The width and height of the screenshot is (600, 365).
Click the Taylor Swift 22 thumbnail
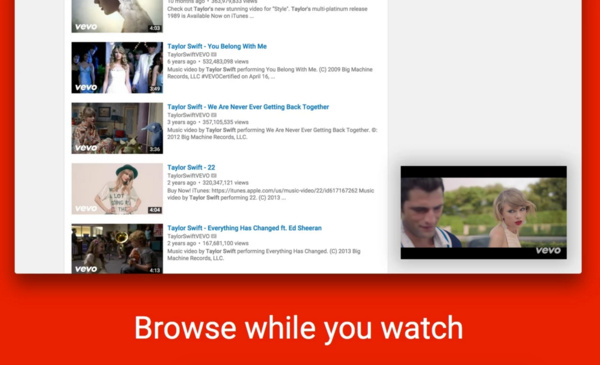click(x=117, y=189)
